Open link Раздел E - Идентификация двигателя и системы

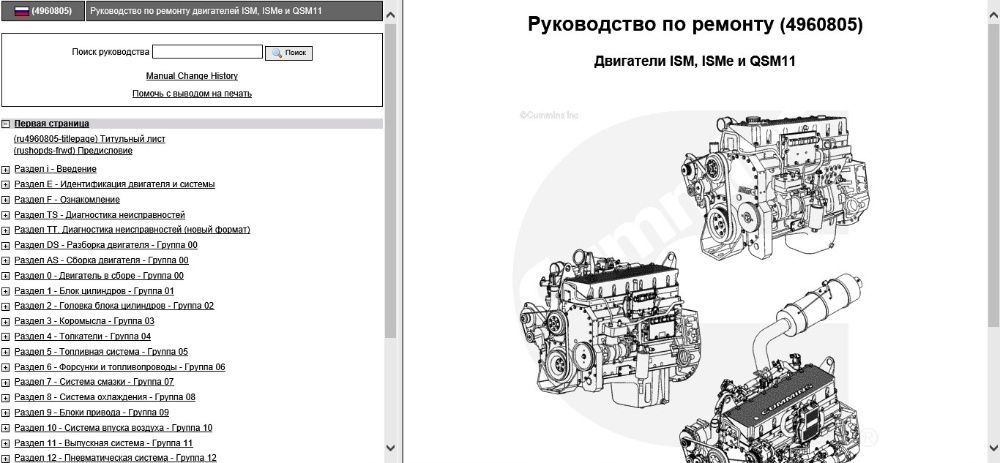coord(115,184)
